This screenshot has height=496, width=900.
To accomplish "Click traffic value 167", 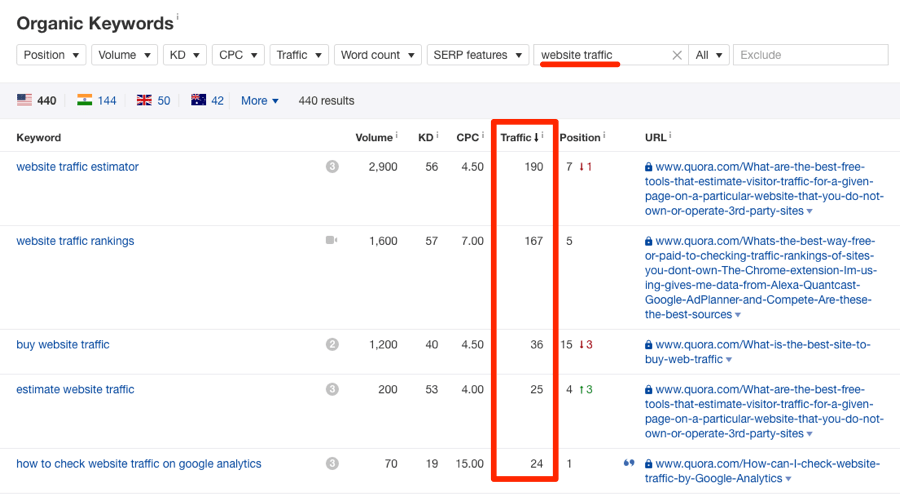I will [x=533, y=241].
